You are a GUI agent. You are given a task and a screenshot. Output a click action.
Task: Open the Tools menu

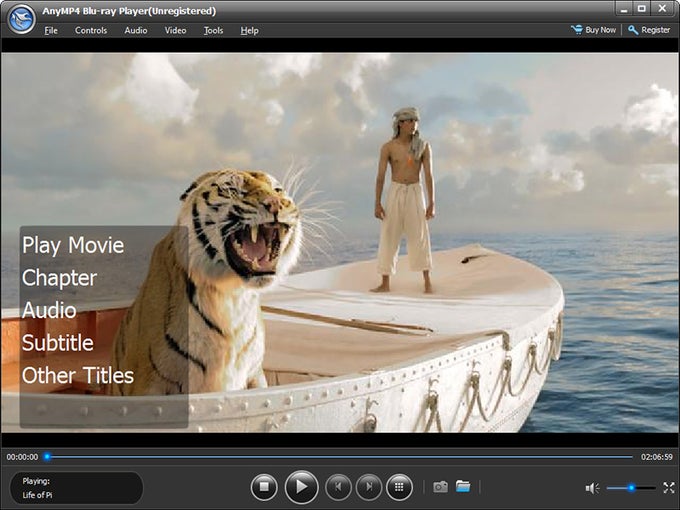pos(213,30)
